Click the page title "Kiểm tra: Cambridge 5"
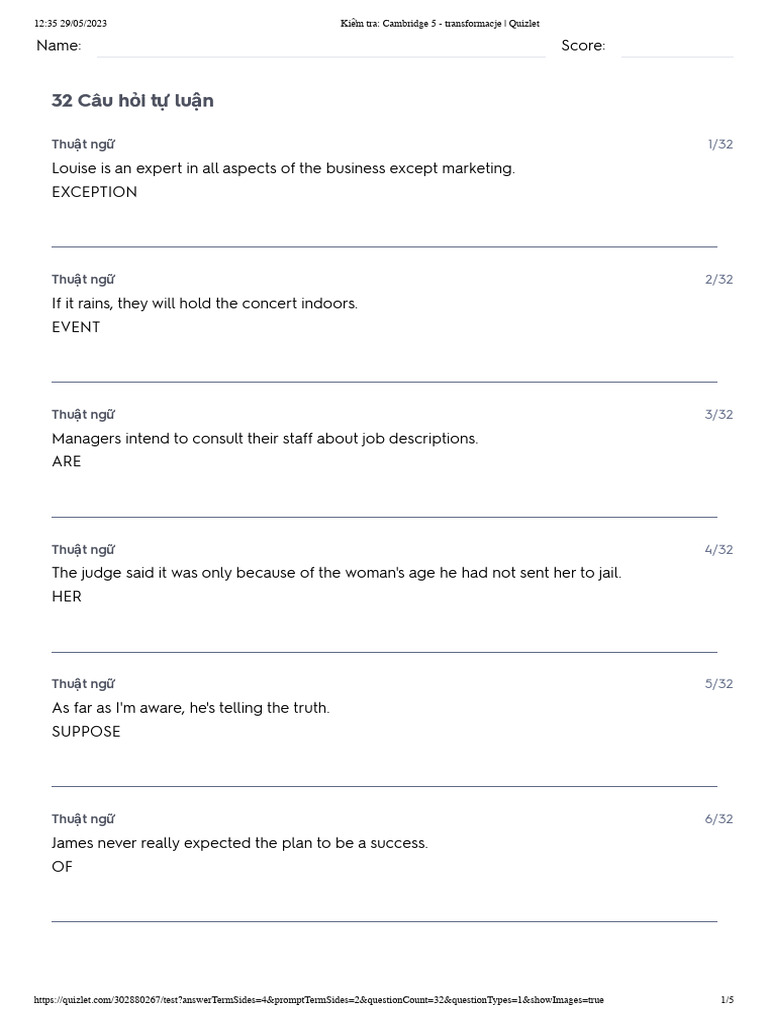The image size is (768, 1024). click(440, 24)
